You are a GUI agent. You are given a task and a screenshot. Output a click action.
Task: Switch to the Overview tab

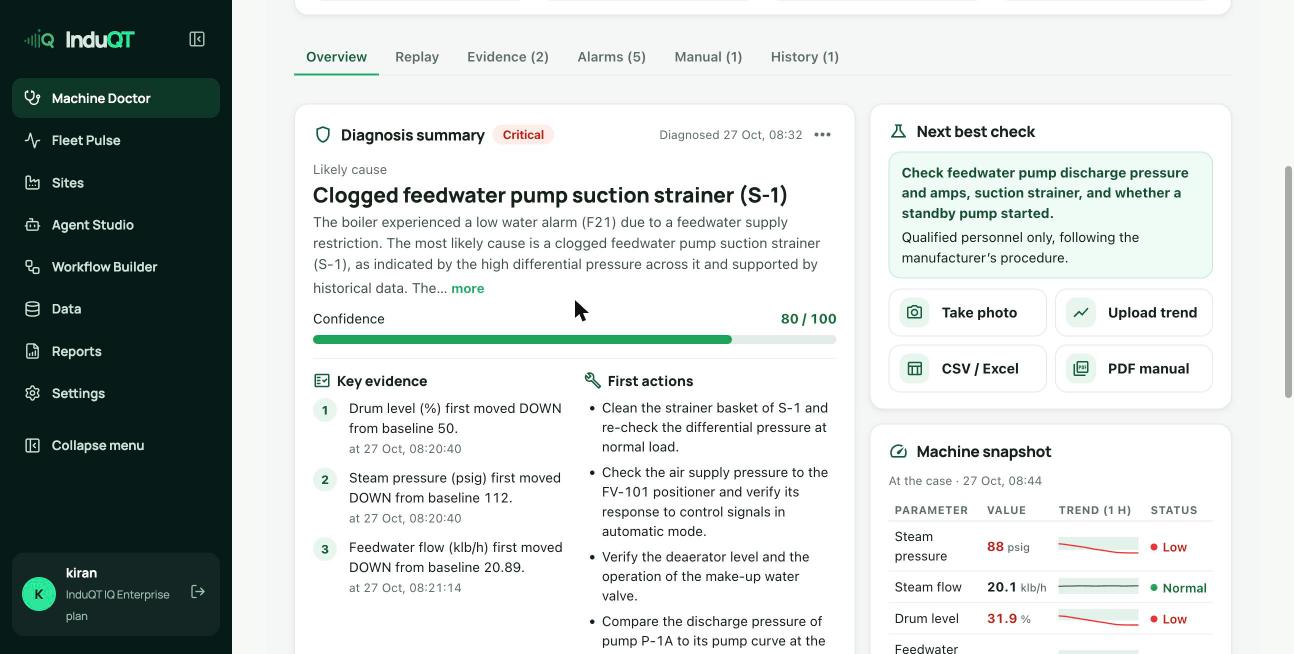pyautogui.click(x=336, y=57)
